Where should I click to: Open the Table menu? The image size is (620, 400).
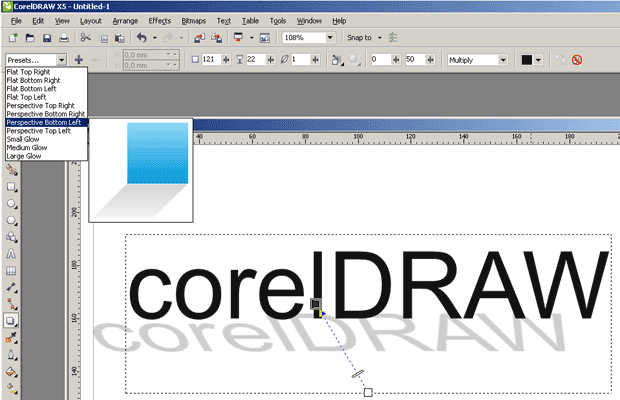pos(250,21)
